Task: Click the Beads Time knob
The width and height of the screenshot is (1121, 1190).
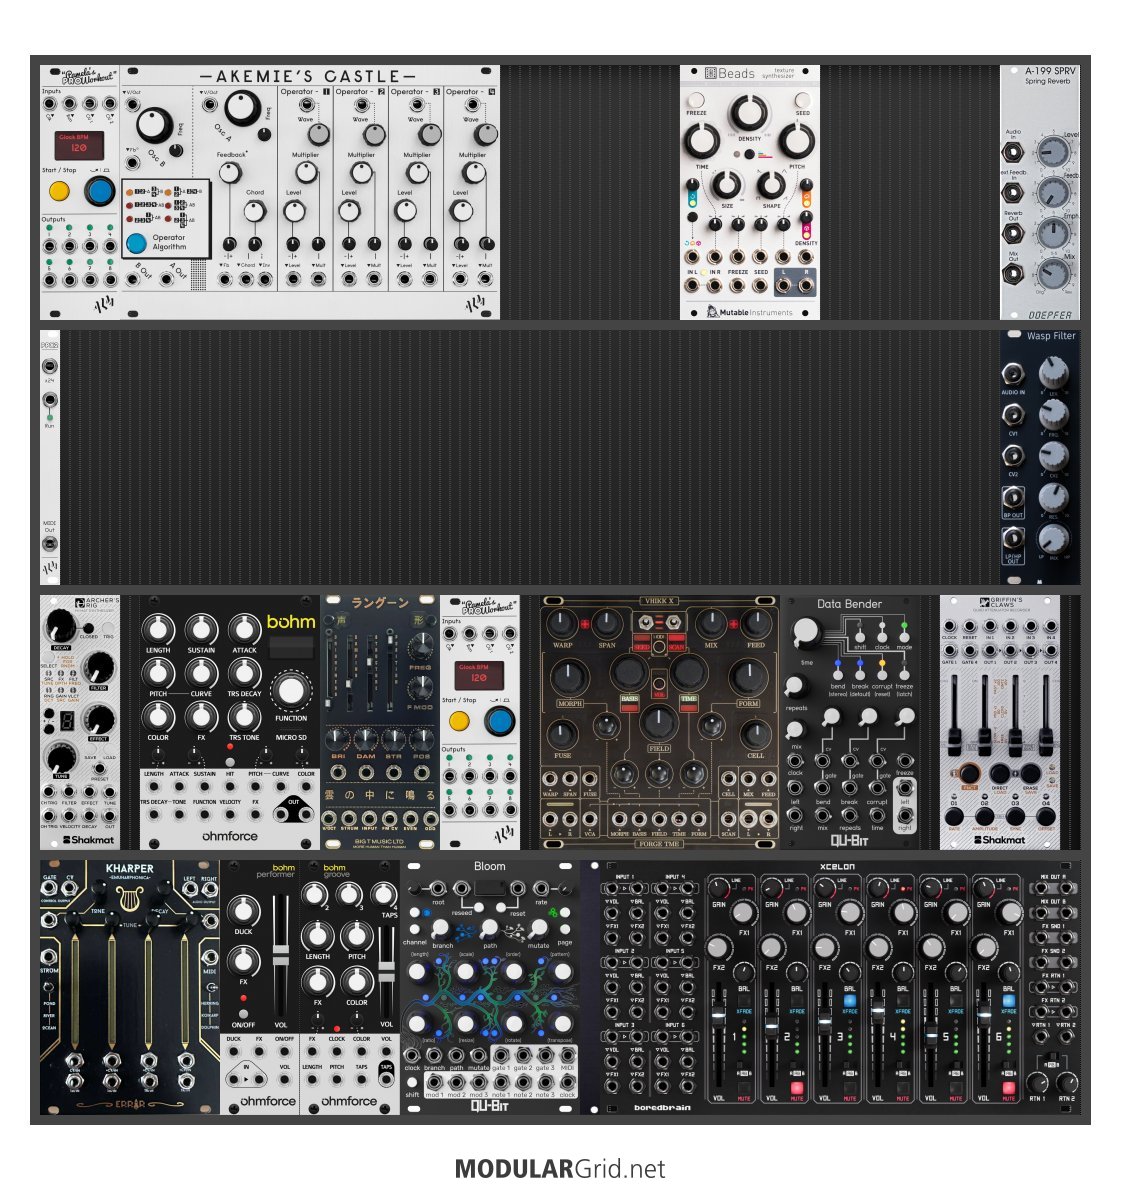Action: (702, 141)
